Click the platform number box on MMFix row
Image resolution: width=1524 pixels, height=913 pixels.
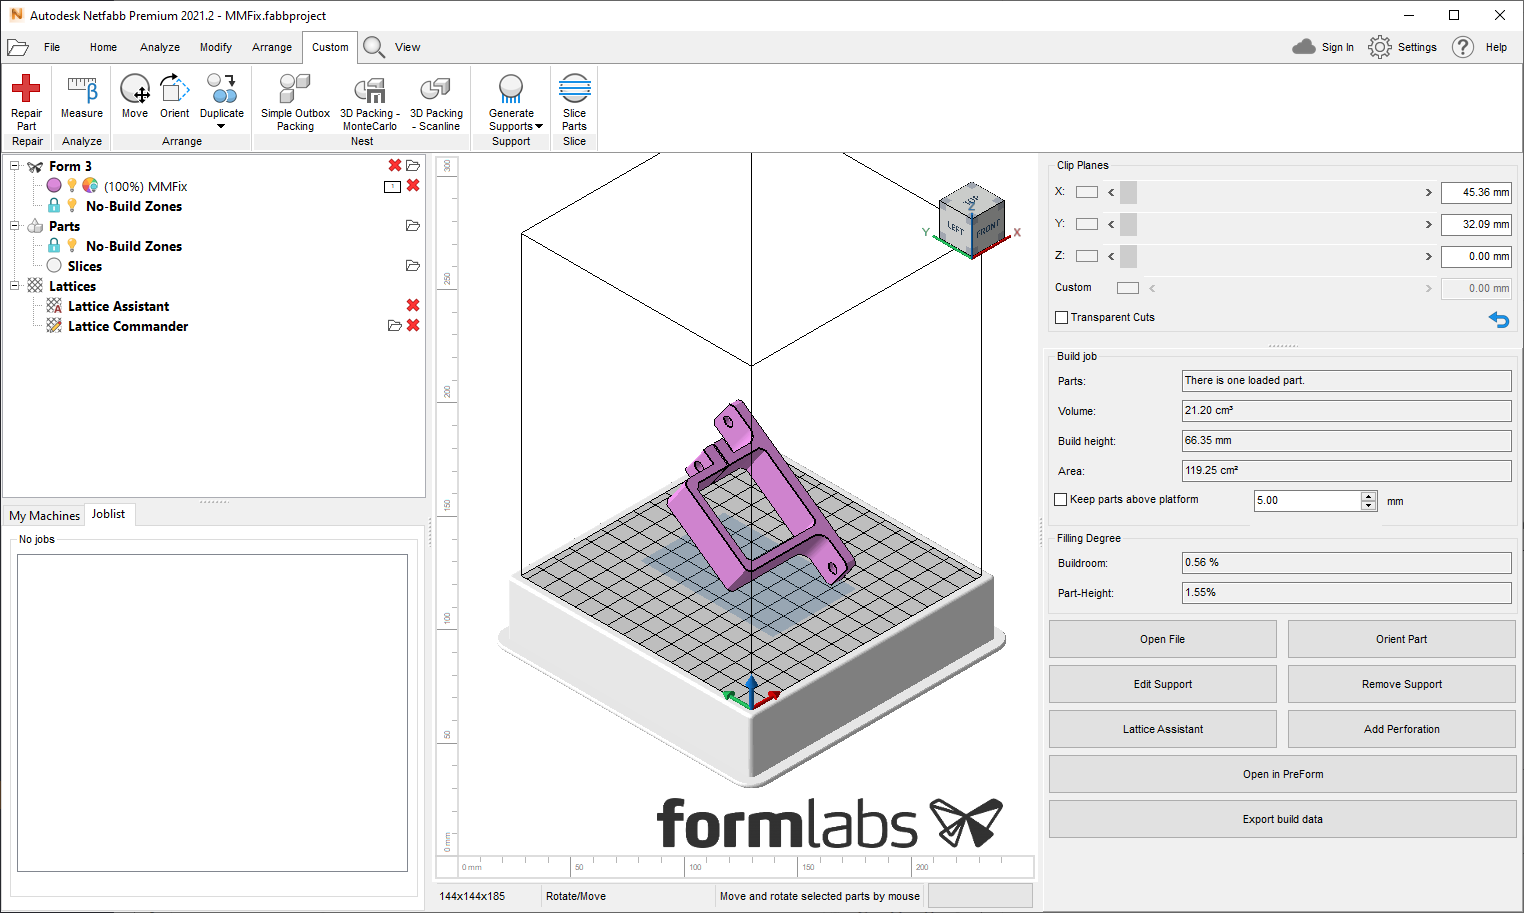click(393, 187)
